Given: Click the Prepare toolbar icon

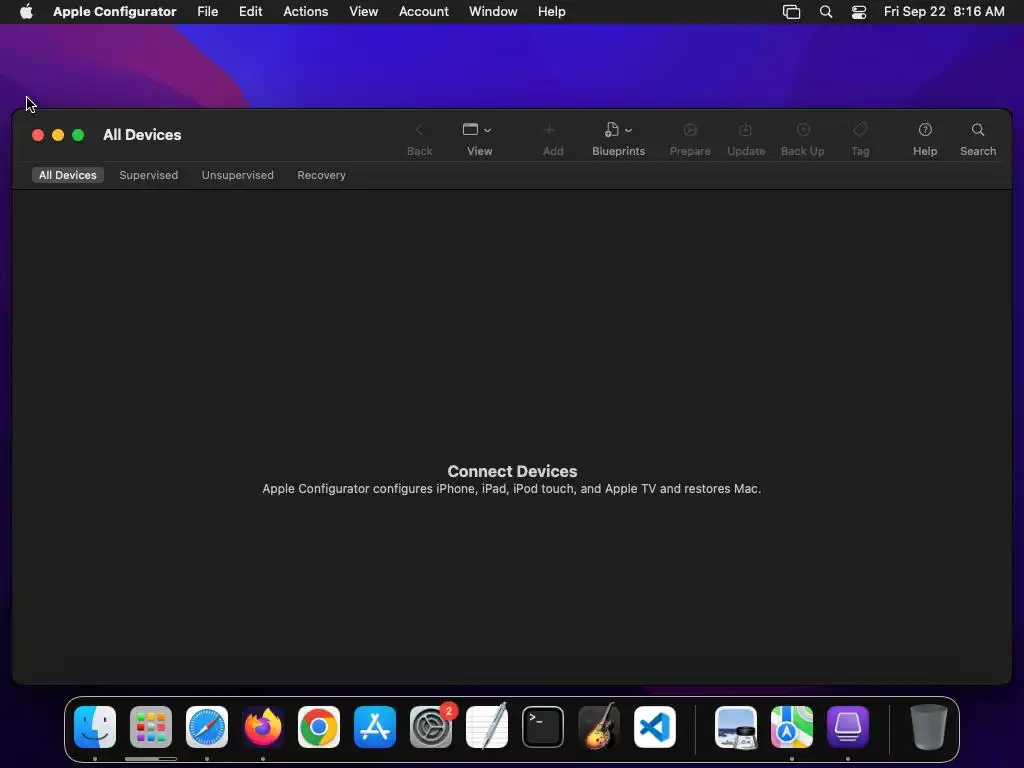Looking at the screenshot, I should [690, 130].
